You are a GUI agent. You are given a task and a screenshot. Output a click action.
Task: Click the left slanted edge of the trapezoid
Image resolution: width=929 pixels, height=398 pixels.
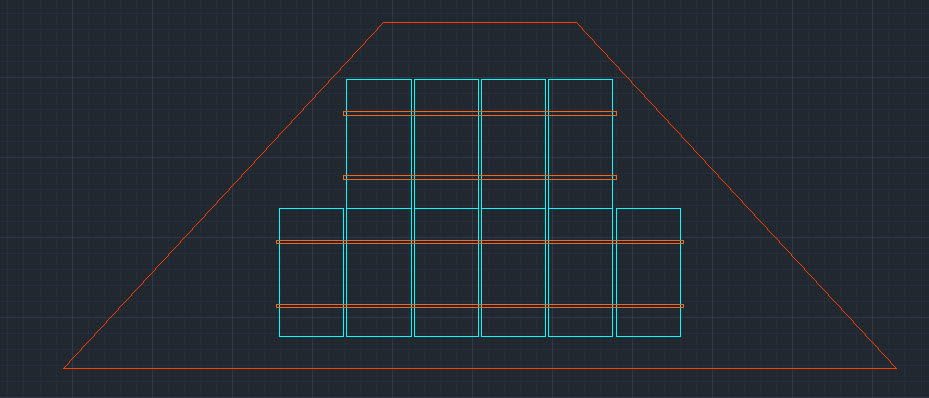click(223, 195)
